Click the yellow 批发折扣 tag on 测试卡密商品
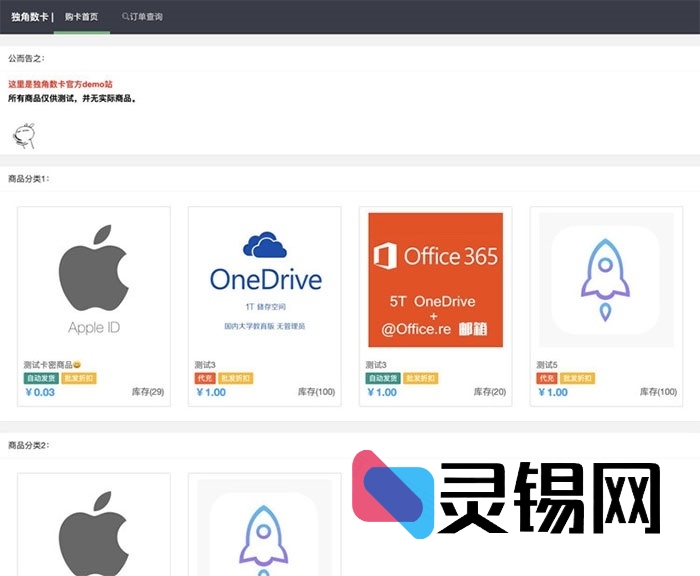The image size is (700, 576). point(79,379)
